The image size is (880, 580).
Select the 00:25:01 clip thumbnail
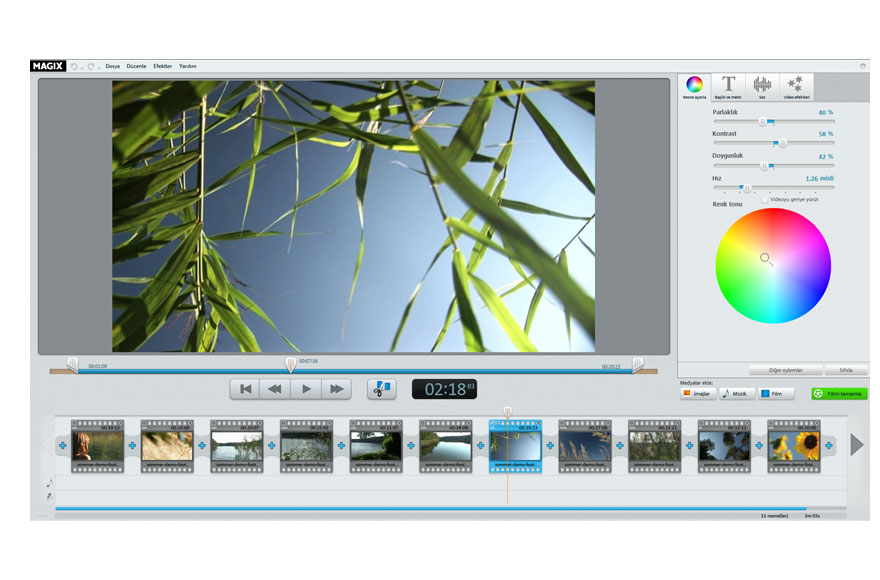306,446
